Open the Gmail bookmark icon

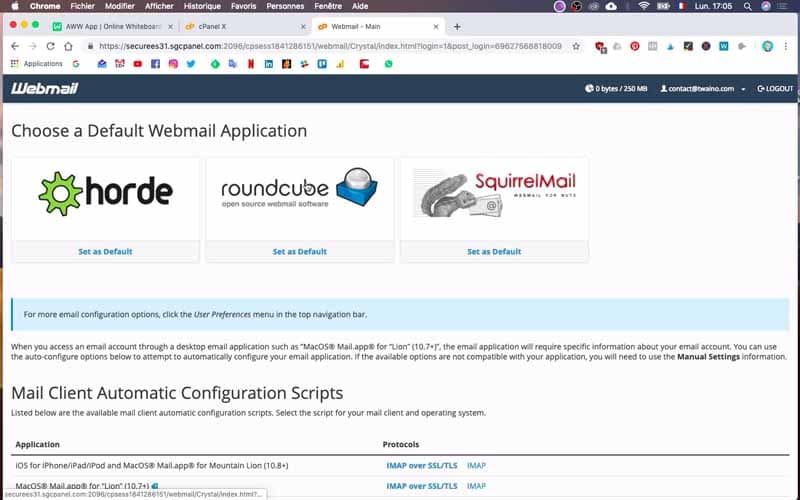(120, 64)
